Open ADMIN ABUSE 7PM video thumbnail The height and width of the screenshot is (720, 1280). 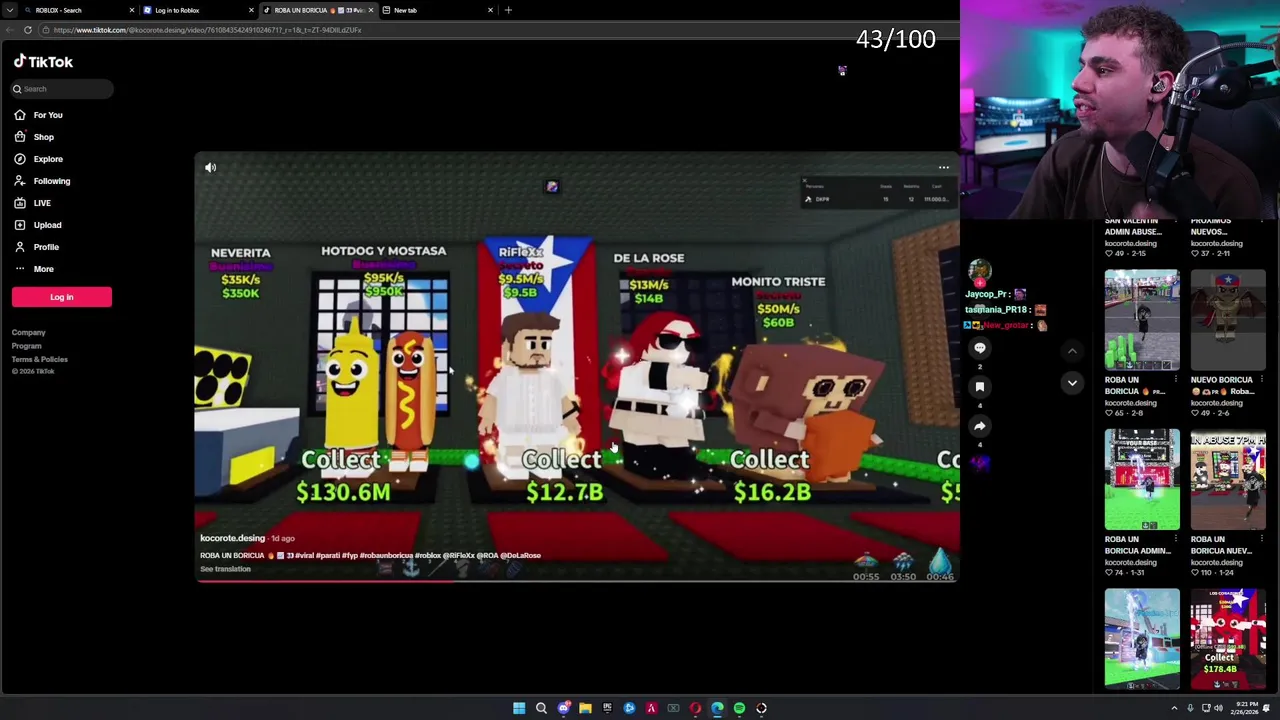[1228, 480]
